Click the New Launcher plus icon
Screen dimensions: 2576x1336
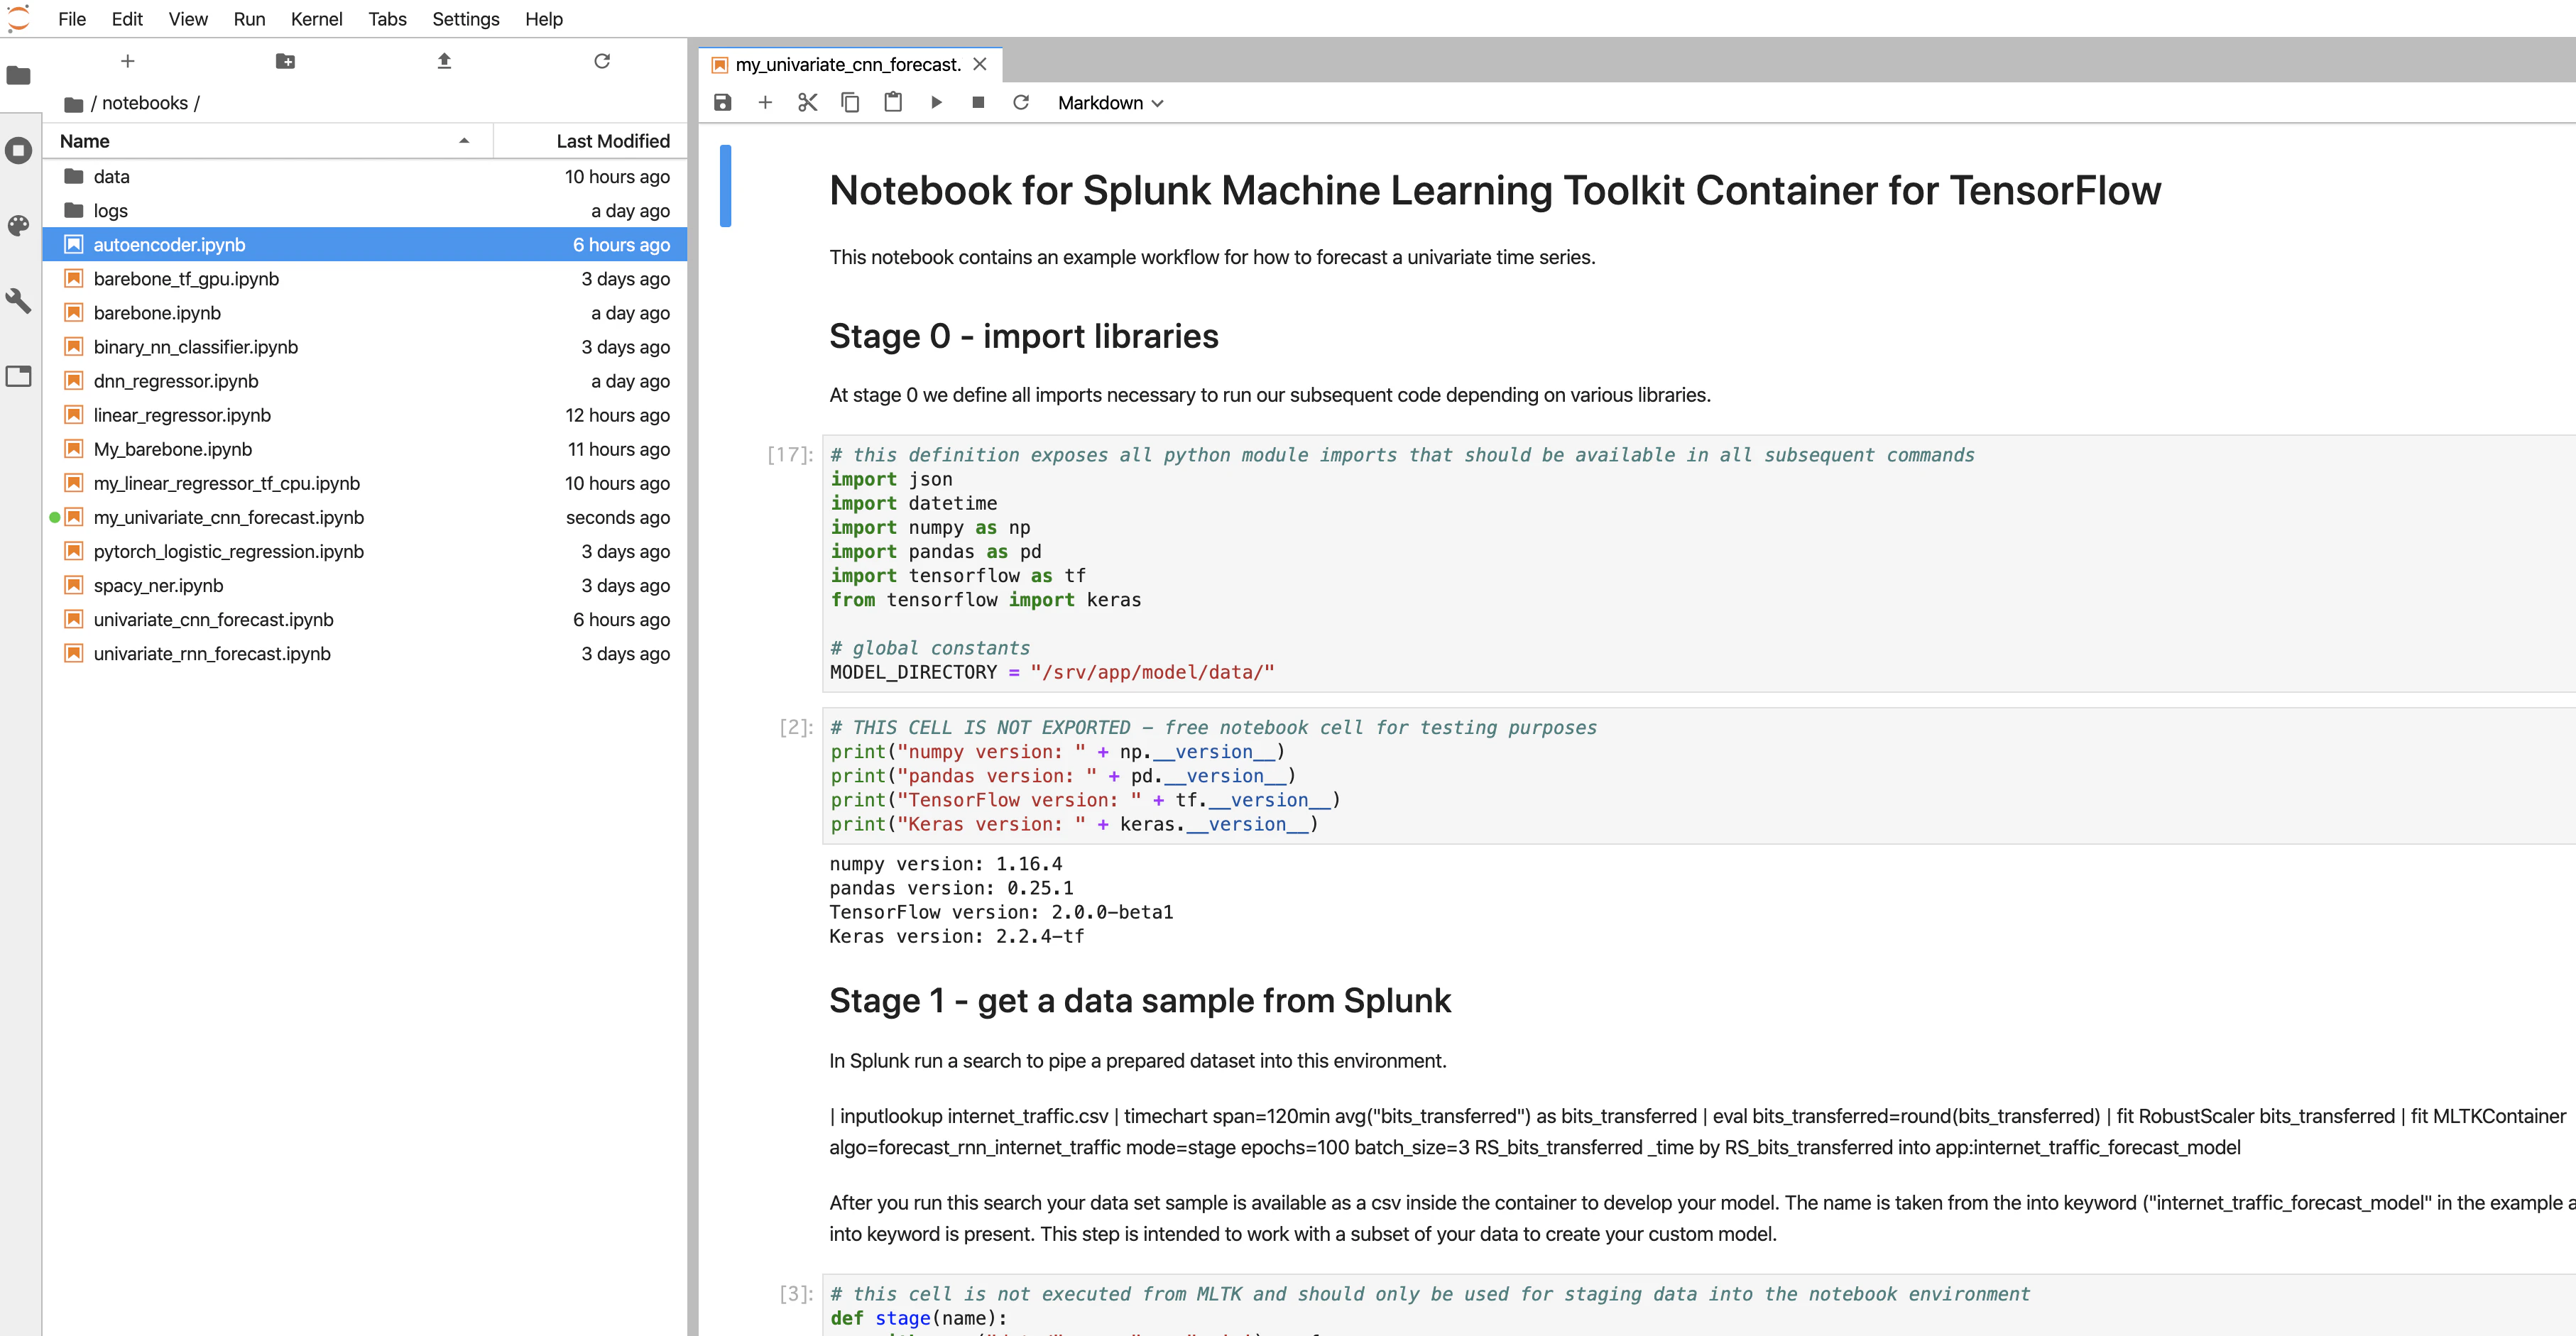[127, 61]
